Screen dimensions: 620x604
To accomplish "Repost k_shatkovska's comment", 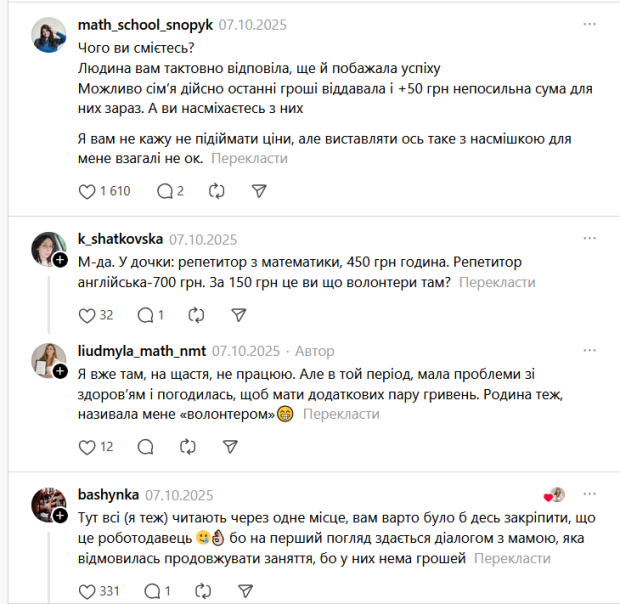I will (197, 315).
